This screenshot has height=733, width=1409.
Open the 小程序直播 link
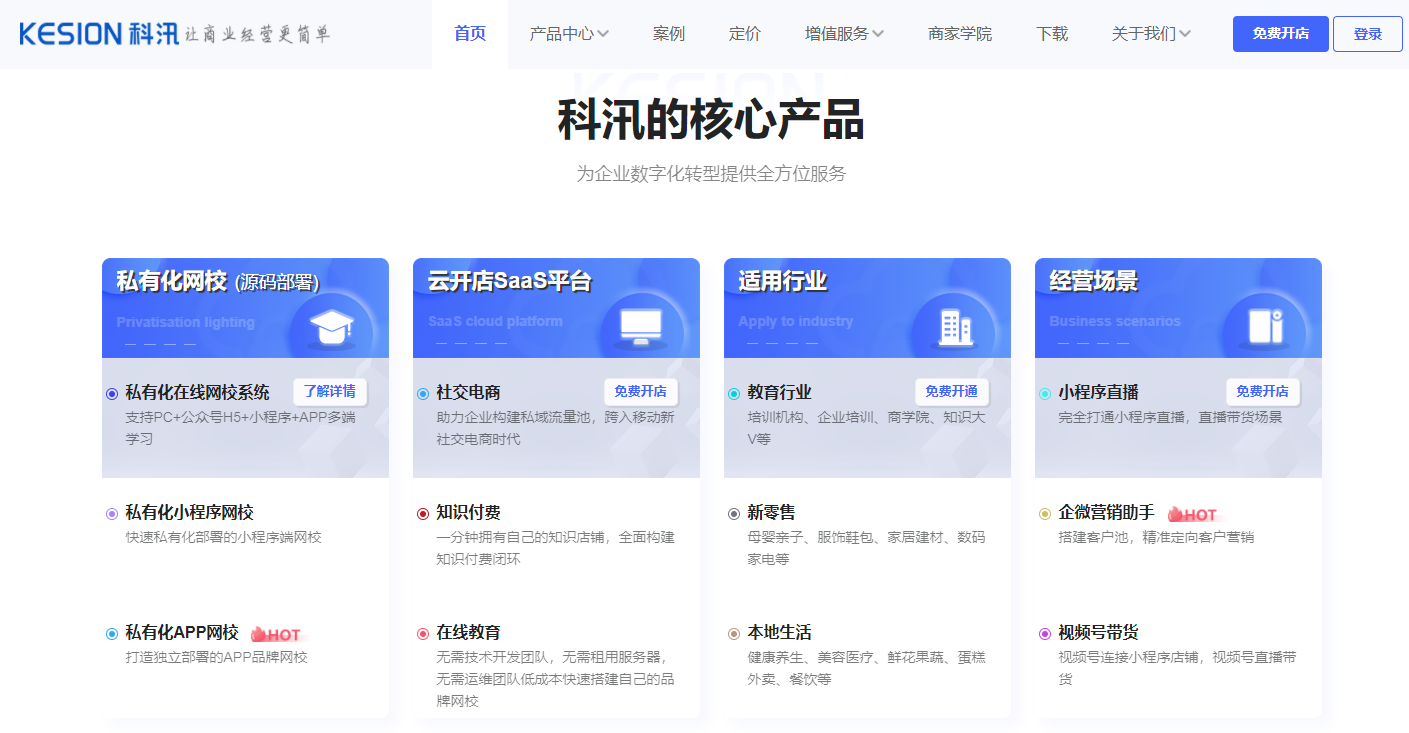(x=1098, y=392)
